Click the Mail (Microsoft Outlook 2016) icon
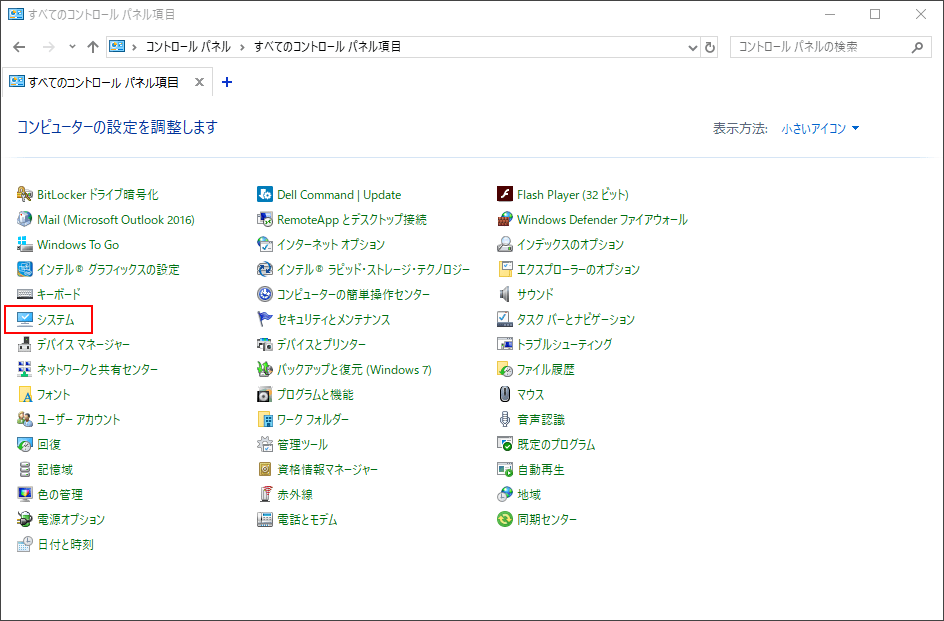Viewport: 944px width, 621px height. [25, 219]
